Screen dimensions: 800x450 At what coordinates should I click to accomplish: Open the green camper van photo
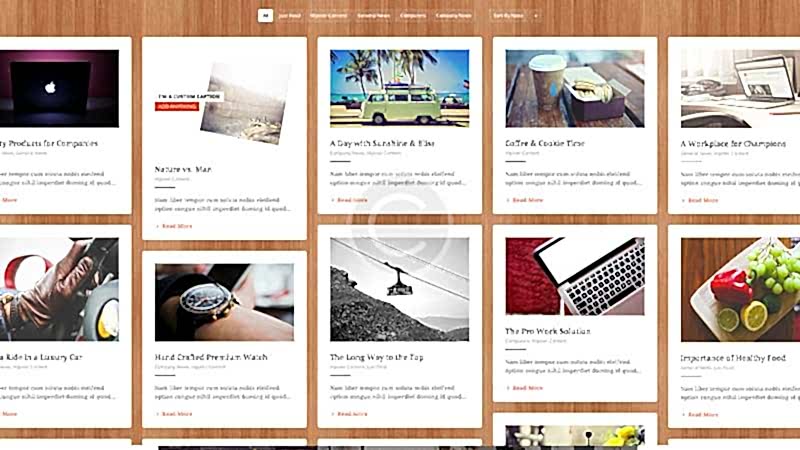point(399,88)
